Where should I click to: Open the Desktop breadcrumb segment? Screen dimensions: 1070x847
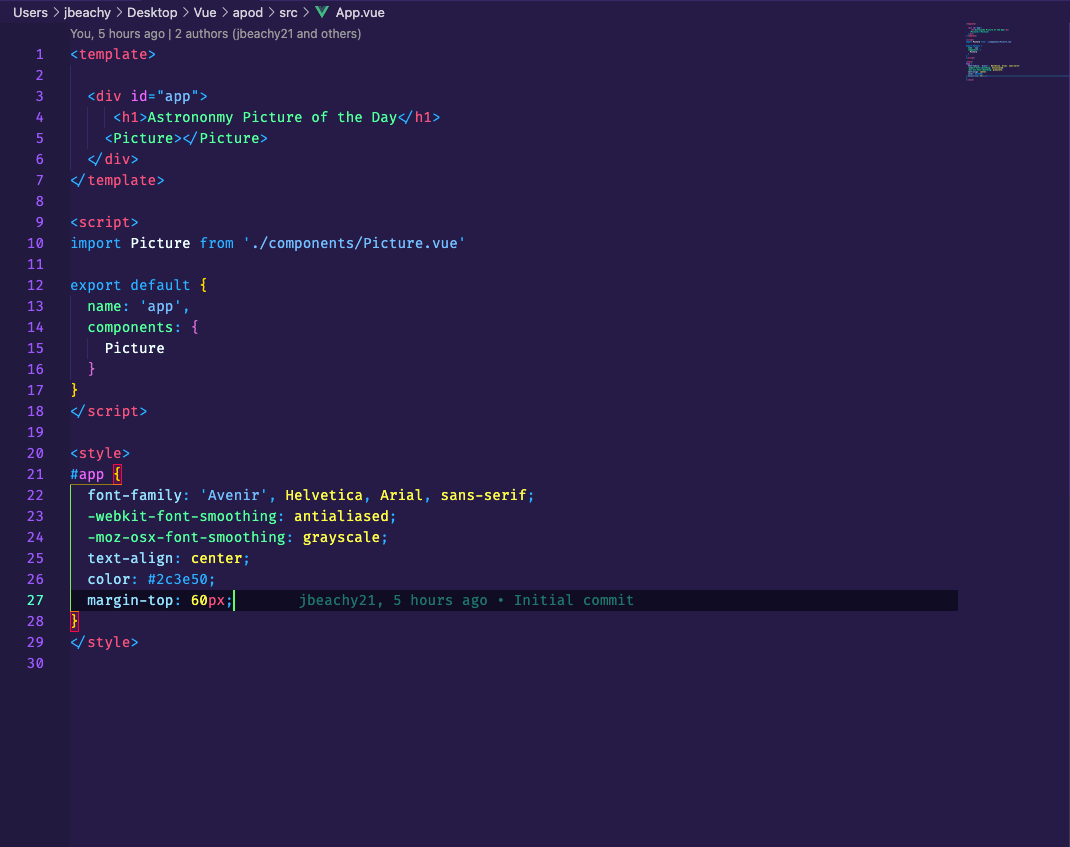click(x=152, y=12)
